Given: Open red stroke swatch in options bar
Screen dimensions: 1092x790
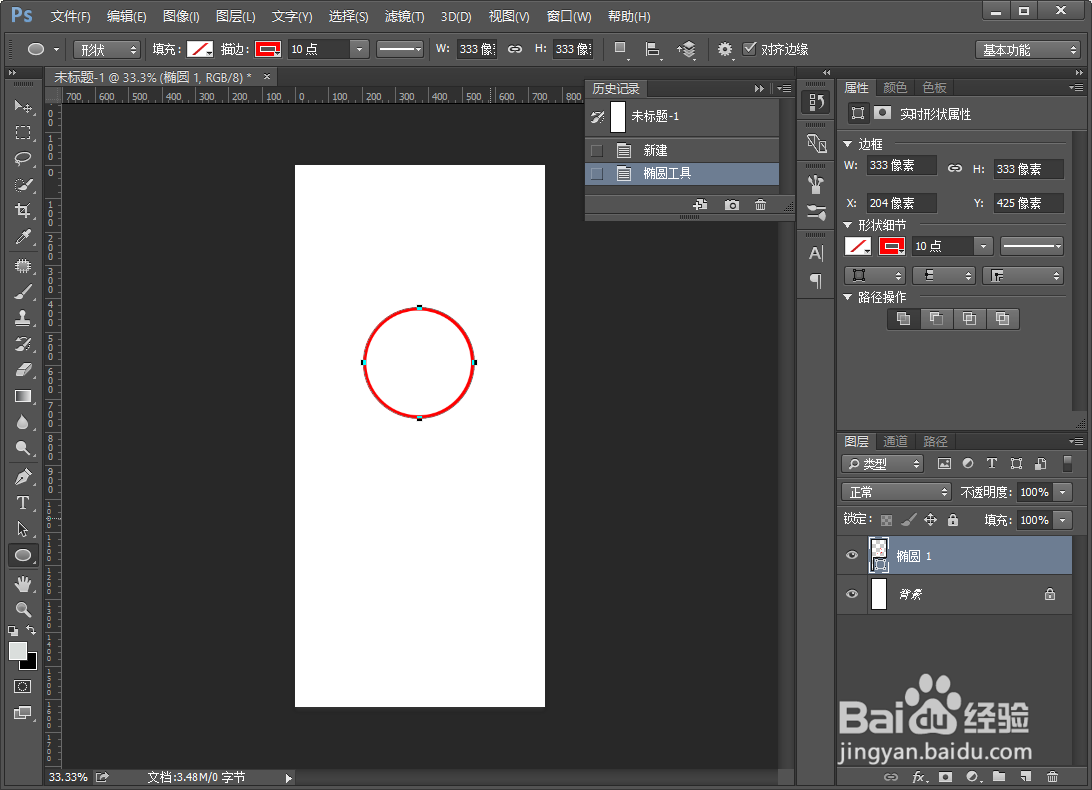Looking at the screenshot, I should (268, 49).
